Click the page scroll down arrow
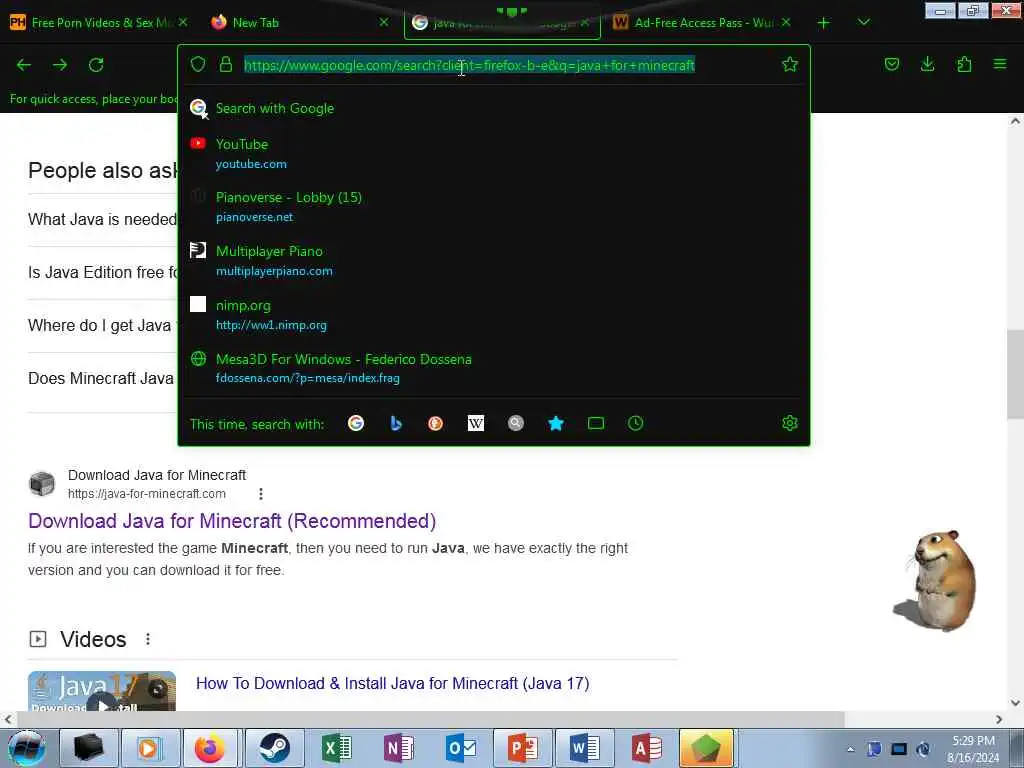1024x768 pixels. 1015,703
